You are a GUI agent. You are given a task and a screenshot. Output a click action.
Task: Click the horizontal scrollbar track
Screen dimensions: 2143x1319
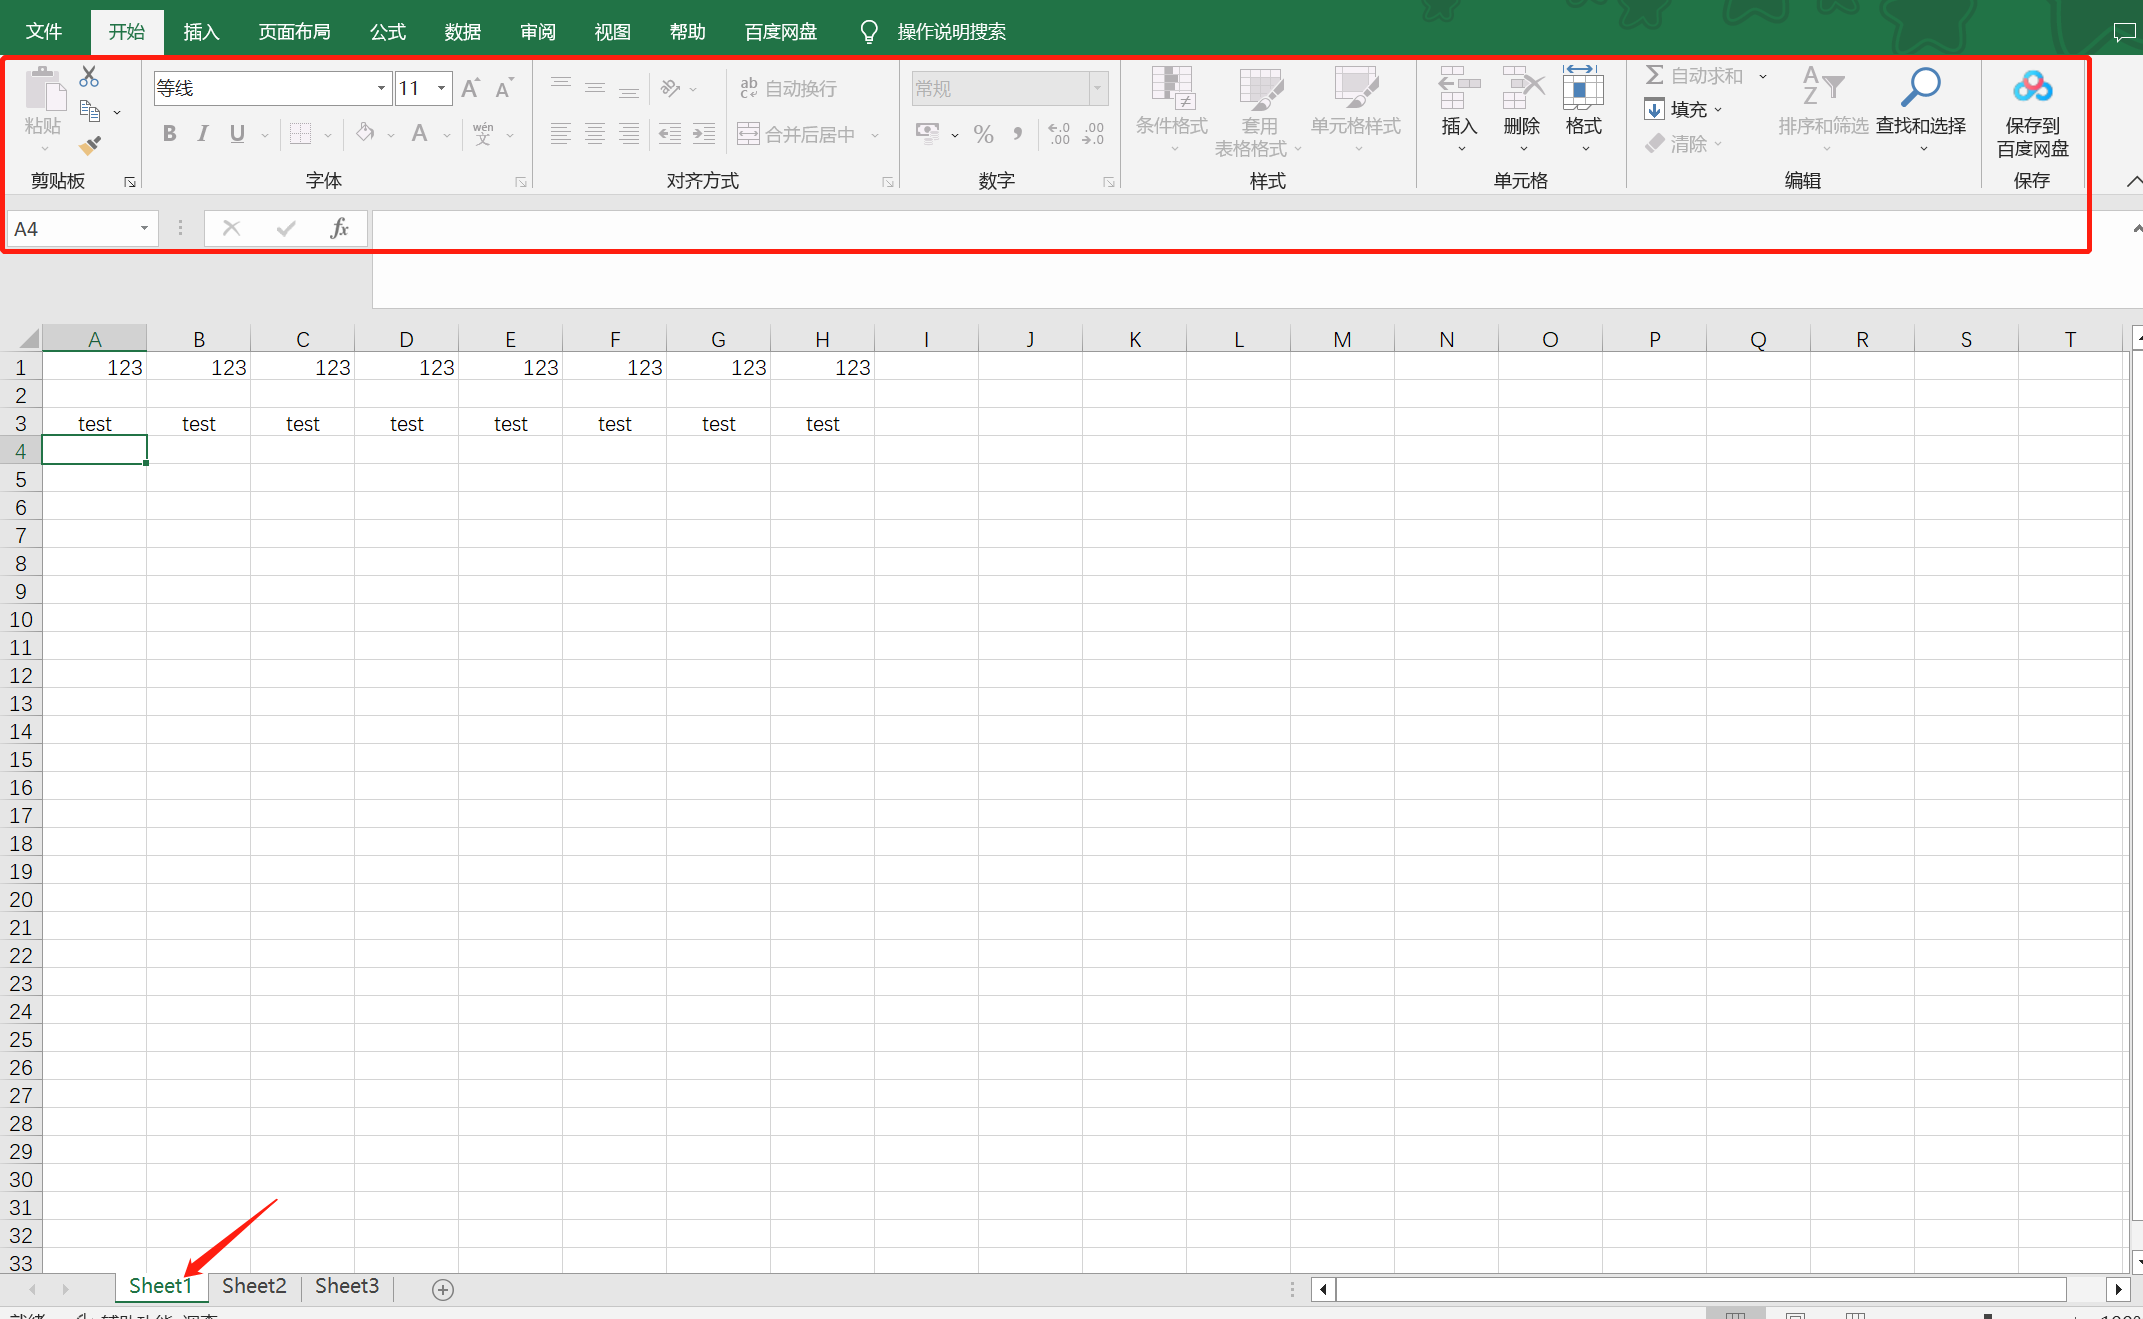tap(1700, 1290)
